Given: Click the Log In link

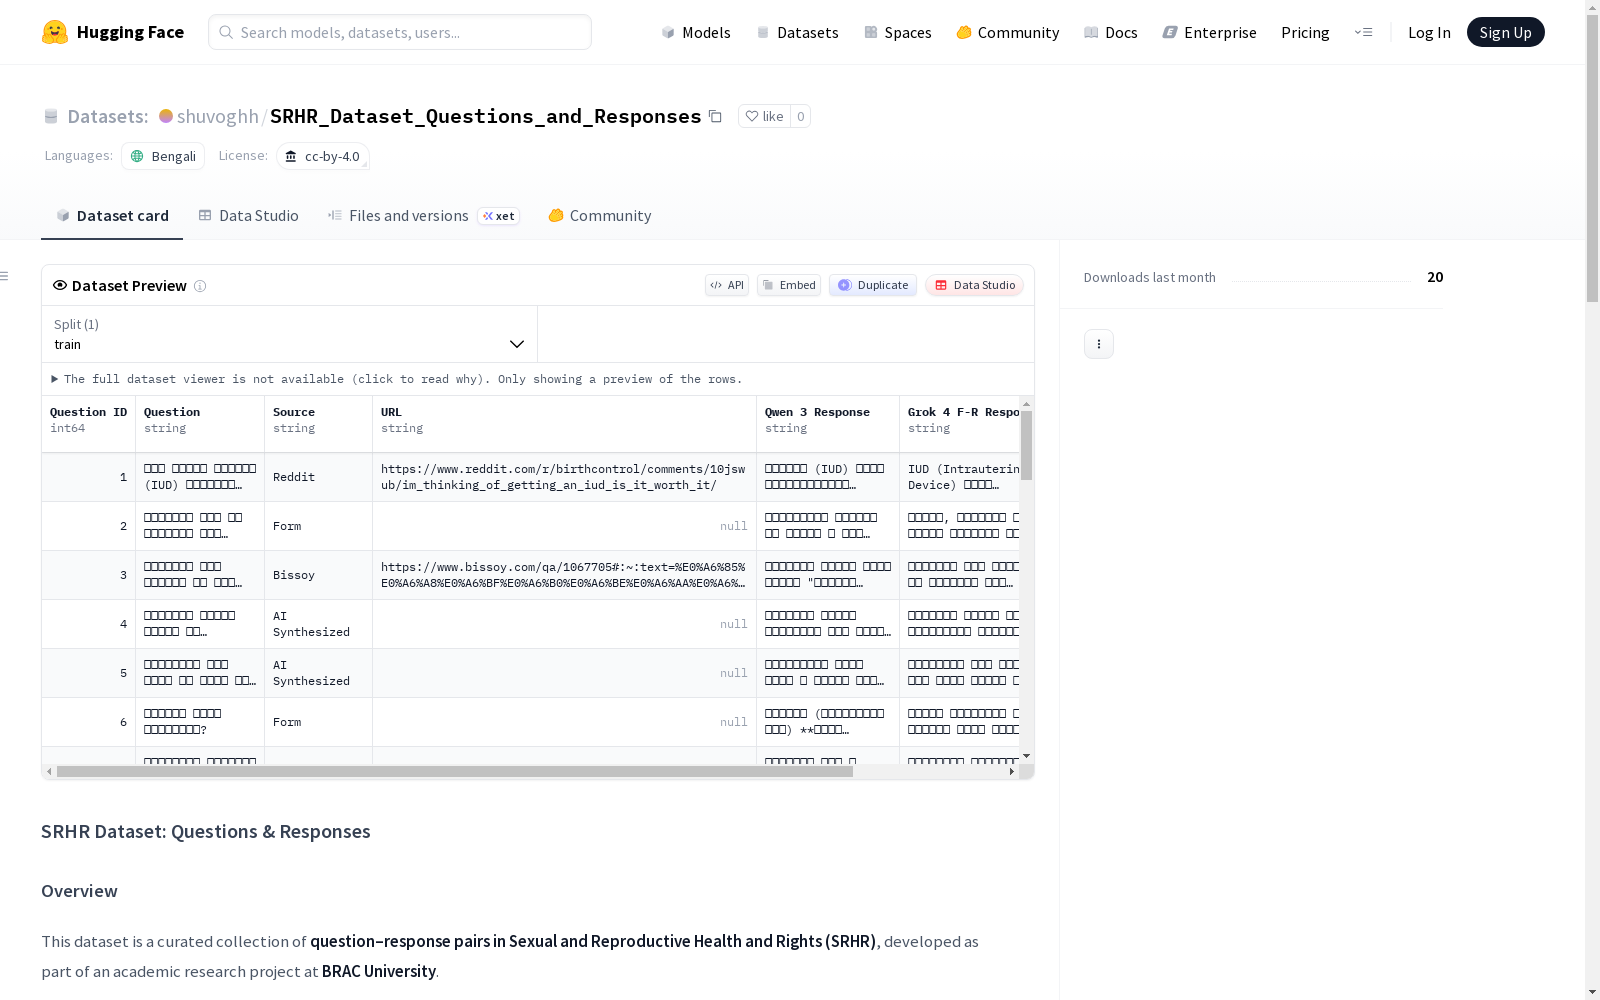Looking at the screenshot, I should tap(1429, 32).
